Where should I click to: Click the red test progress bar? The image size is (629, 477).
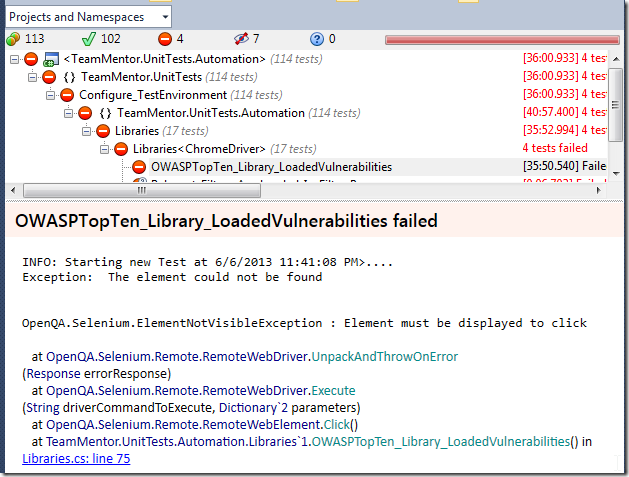502,40
